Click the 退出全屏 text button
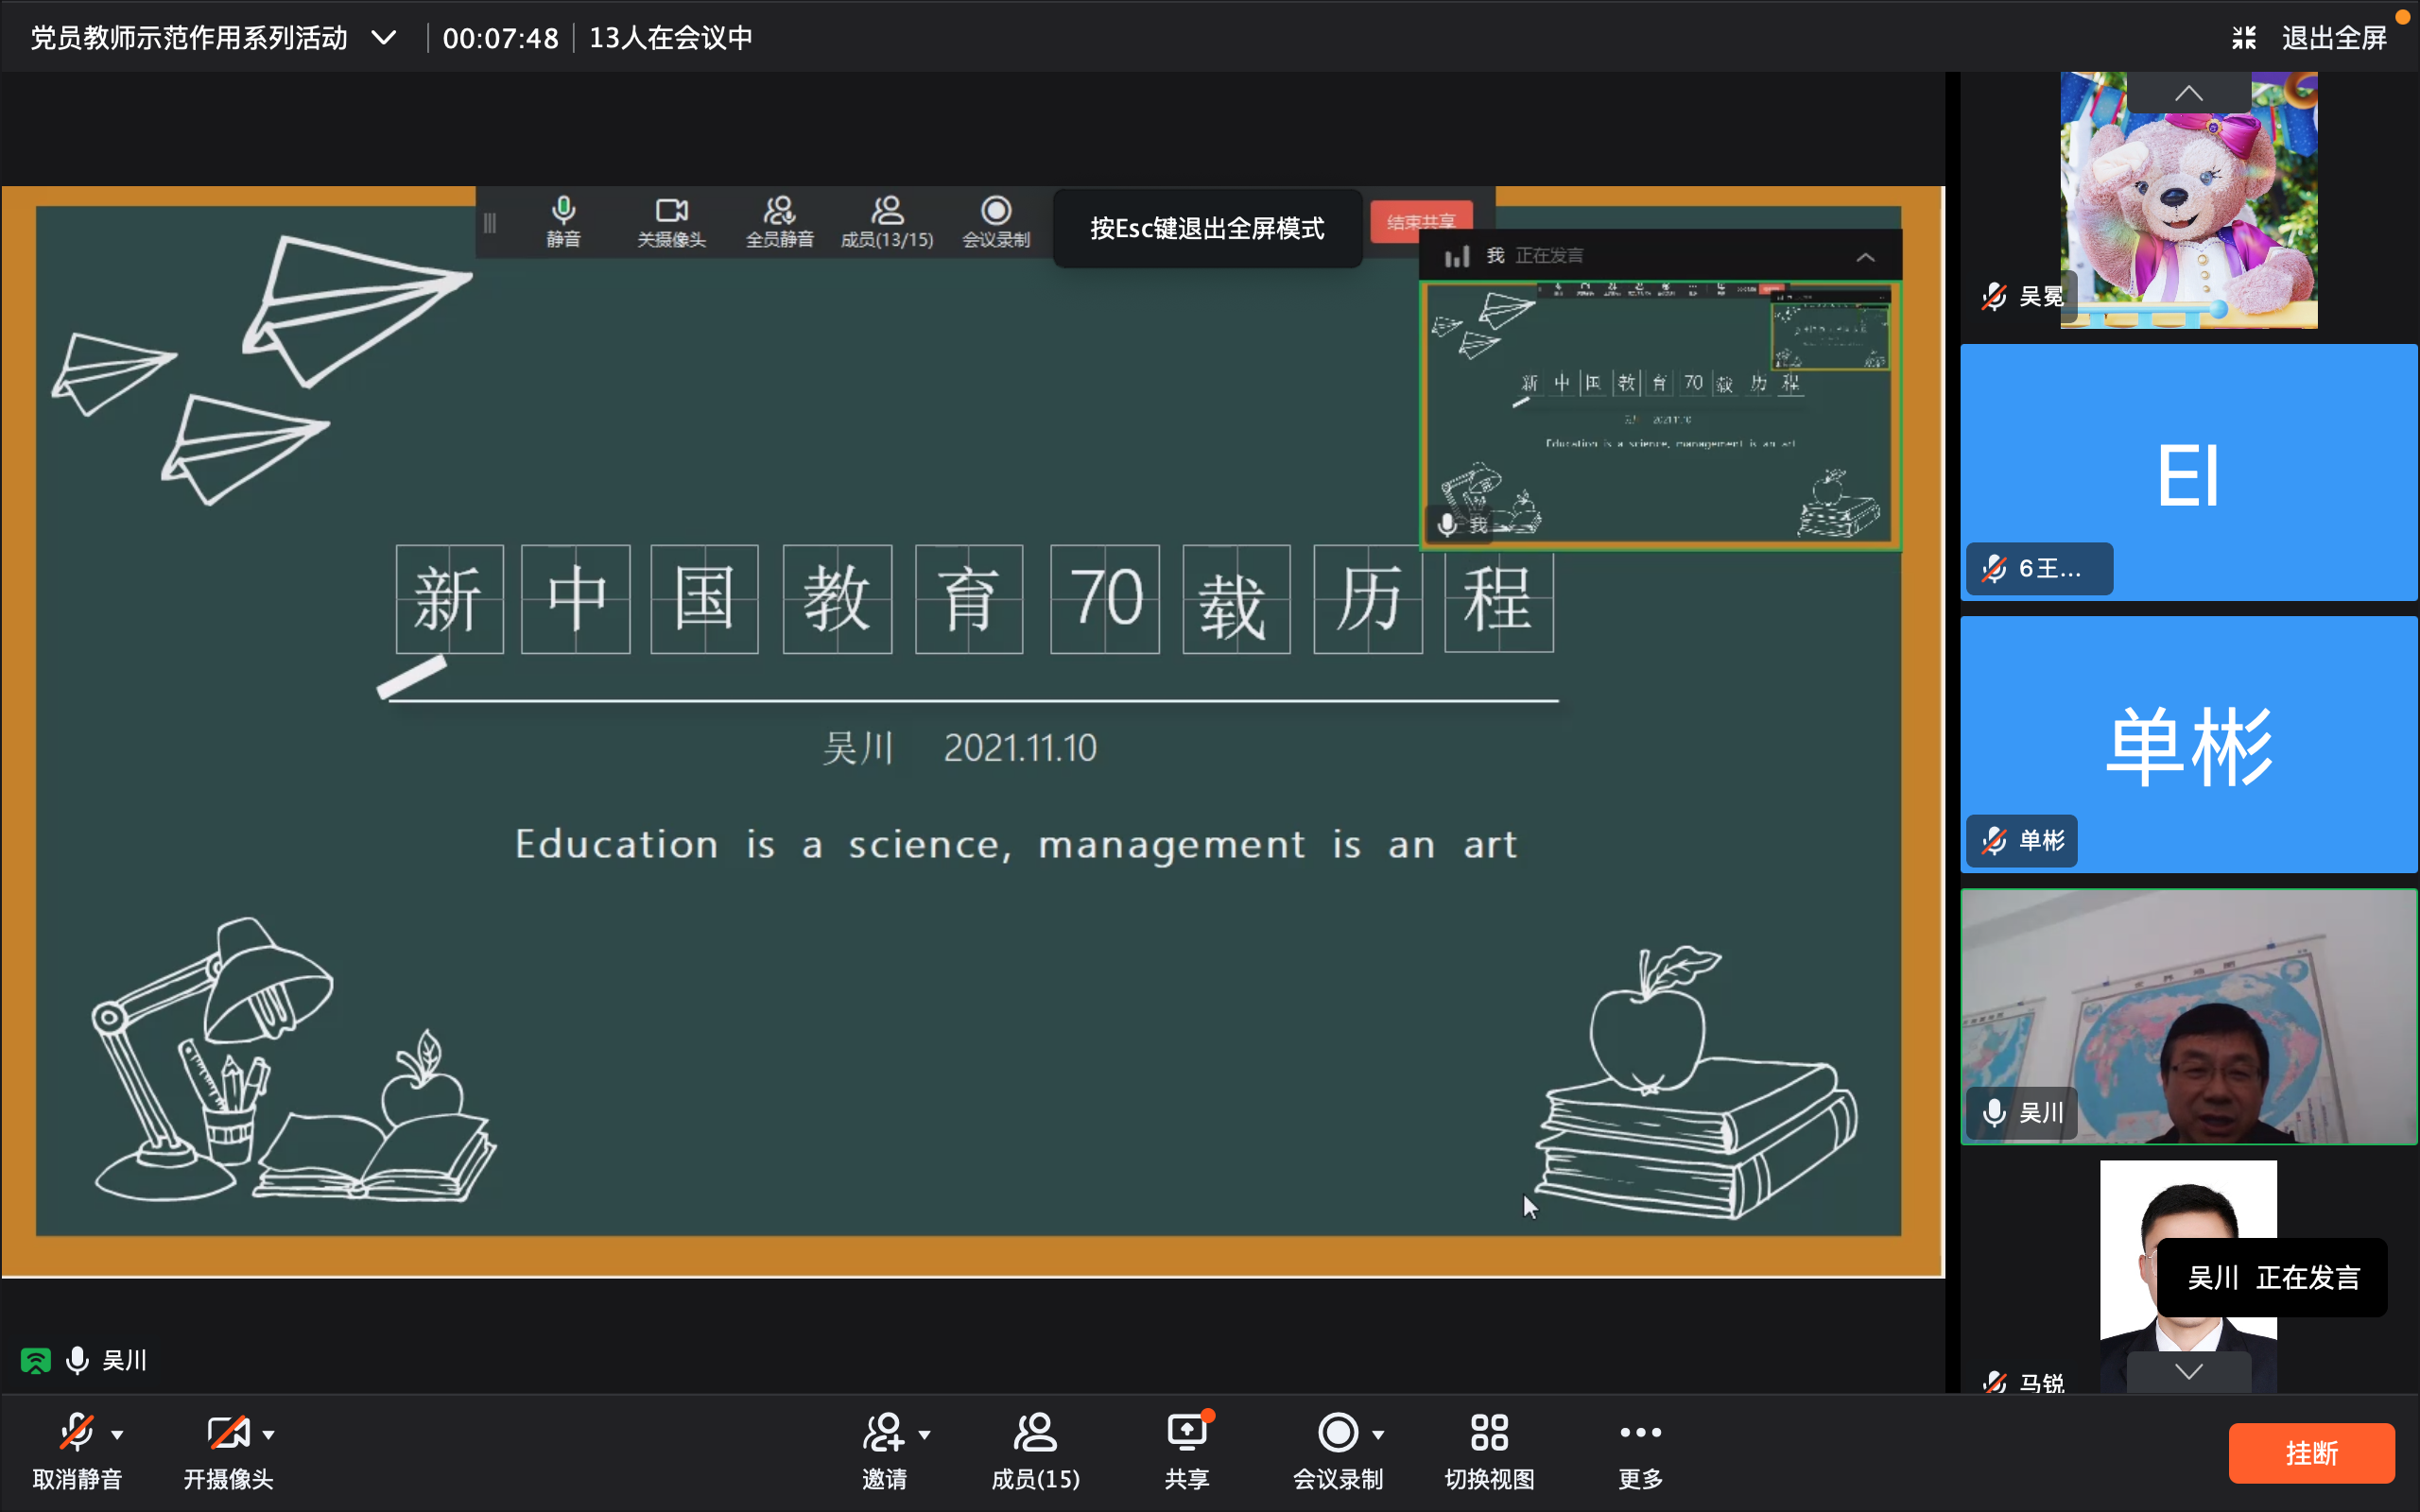 (2334, 38)
